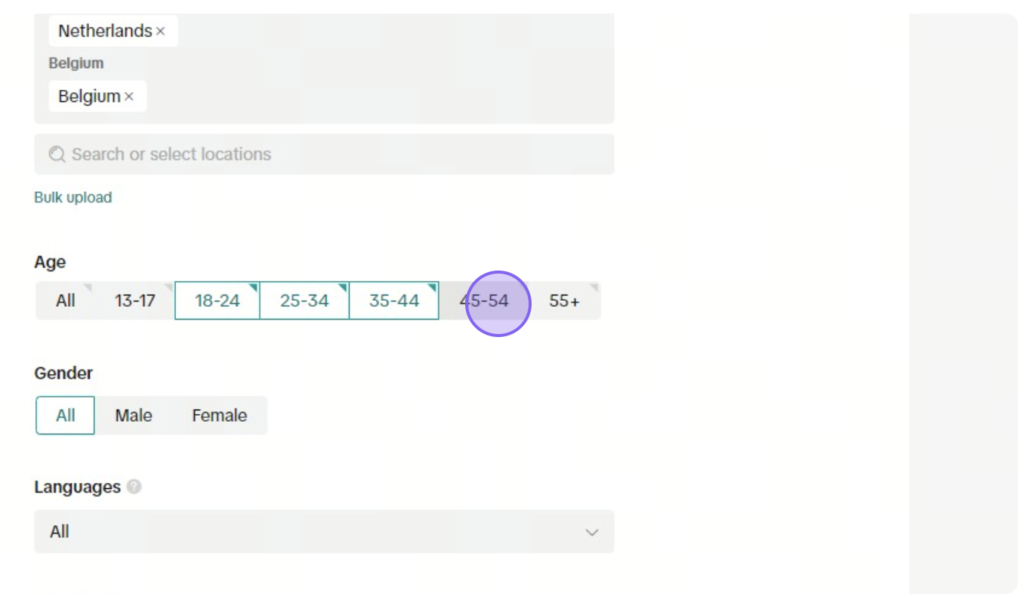Deselect the 35-44 age group
Image resolution: width=1024 pixels, height=597 pixels.
tap(394, 300)
